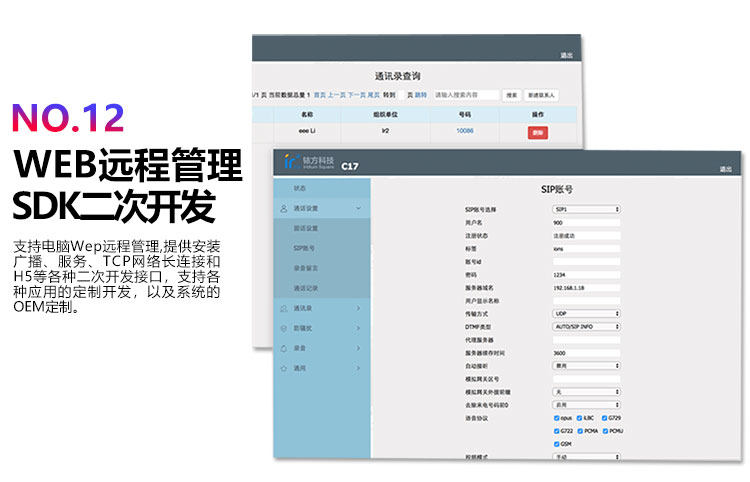Click the 跳转 link beside the page box
This screenshot has height=482, width=750.
[420, 95]
